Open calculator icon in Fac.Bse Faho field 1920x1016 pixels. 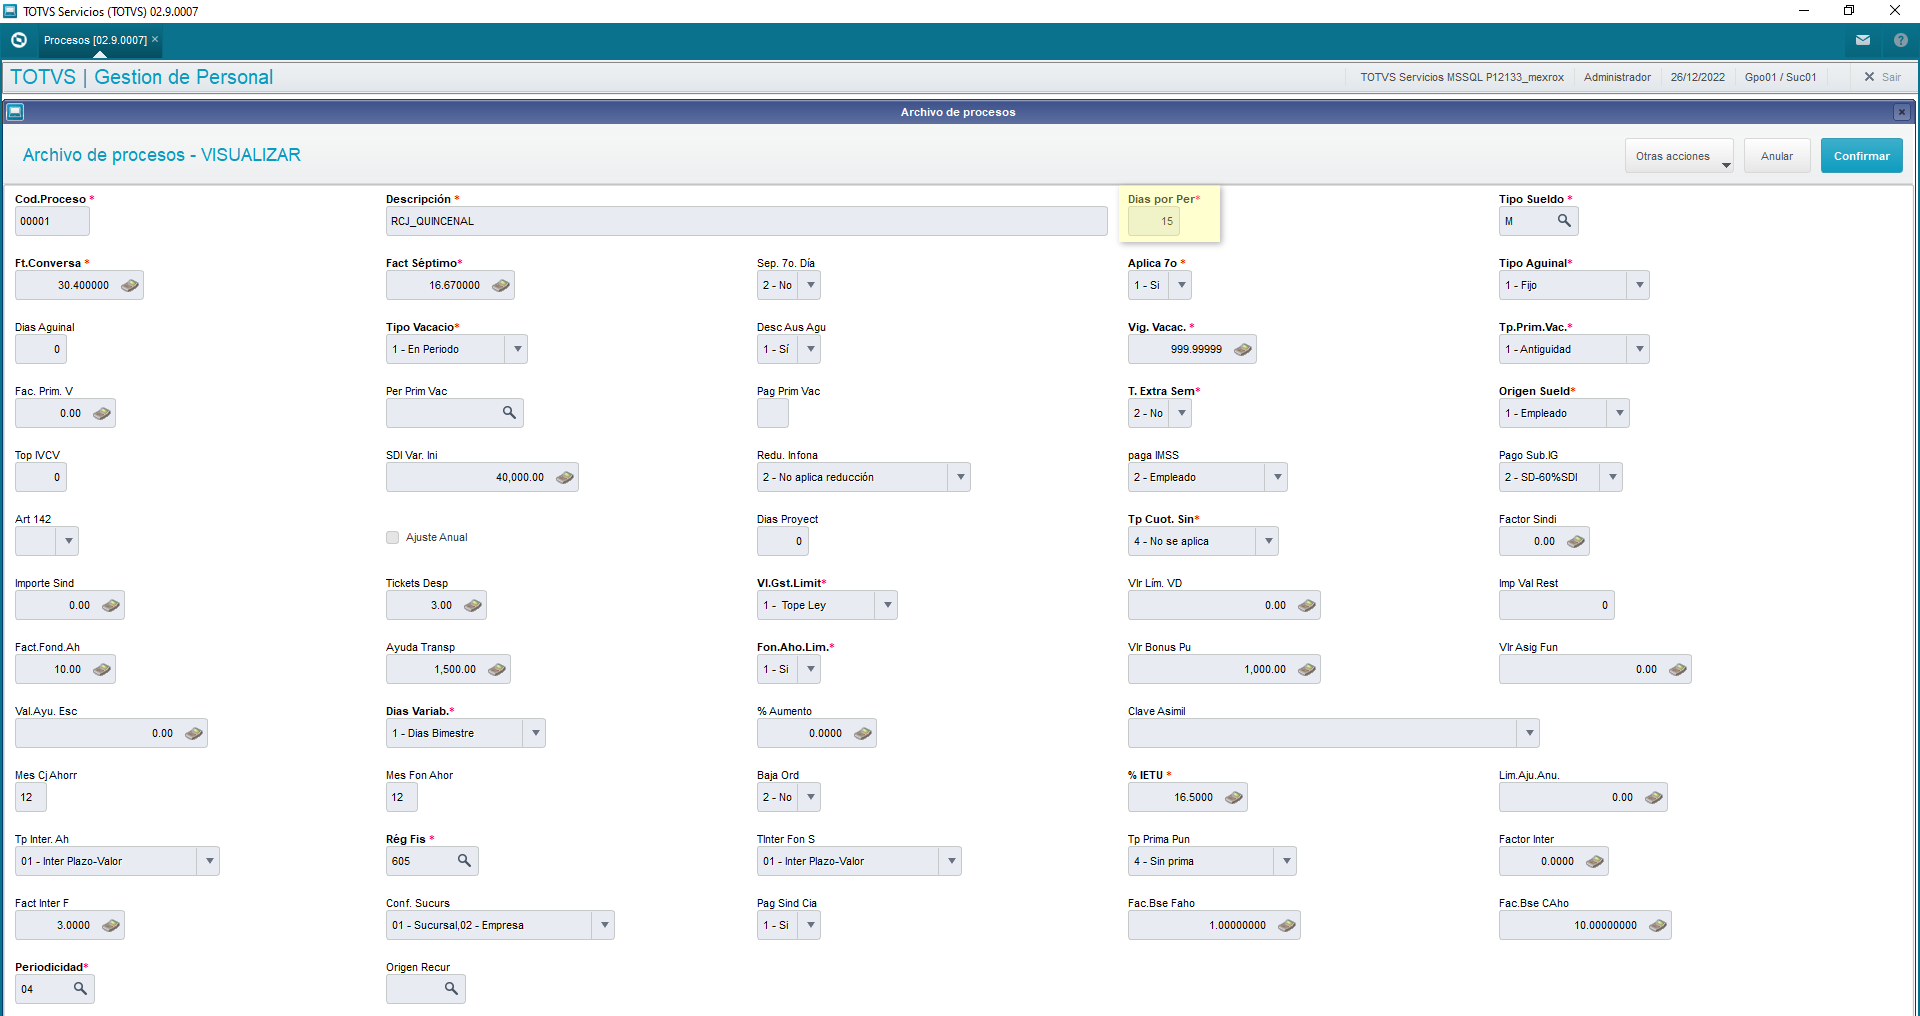tap(1287, 926)
